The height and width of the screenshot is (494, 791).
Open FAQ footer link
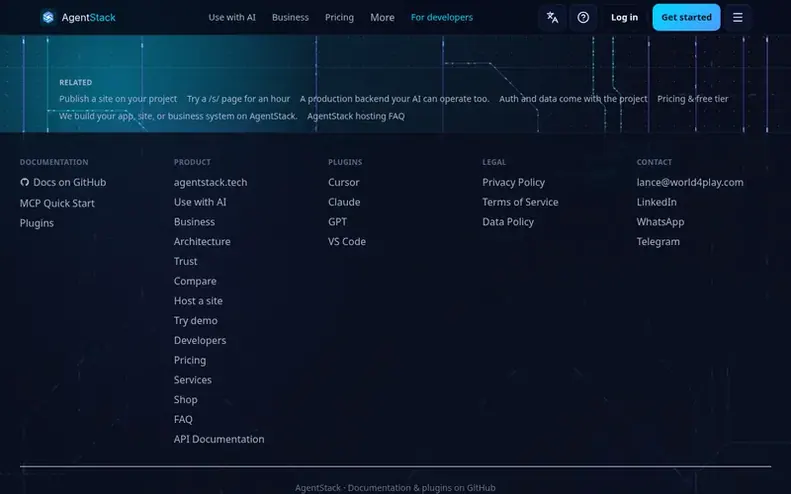(183, 419)
